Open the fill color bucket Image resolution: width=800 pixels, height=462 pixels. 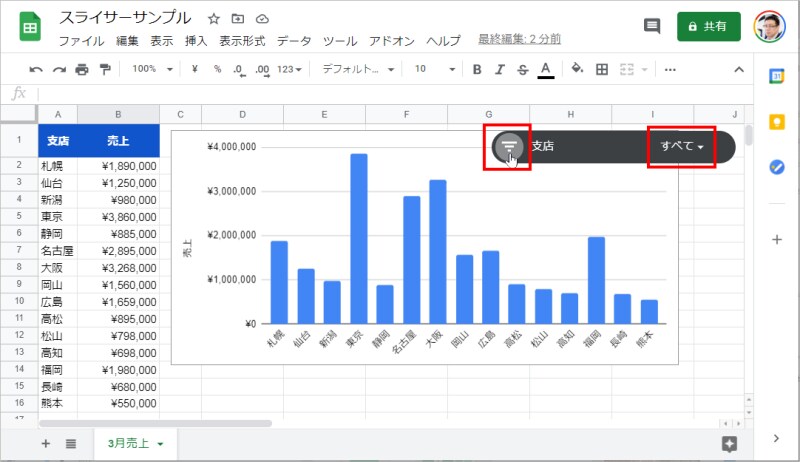click(x=577, y=68)
